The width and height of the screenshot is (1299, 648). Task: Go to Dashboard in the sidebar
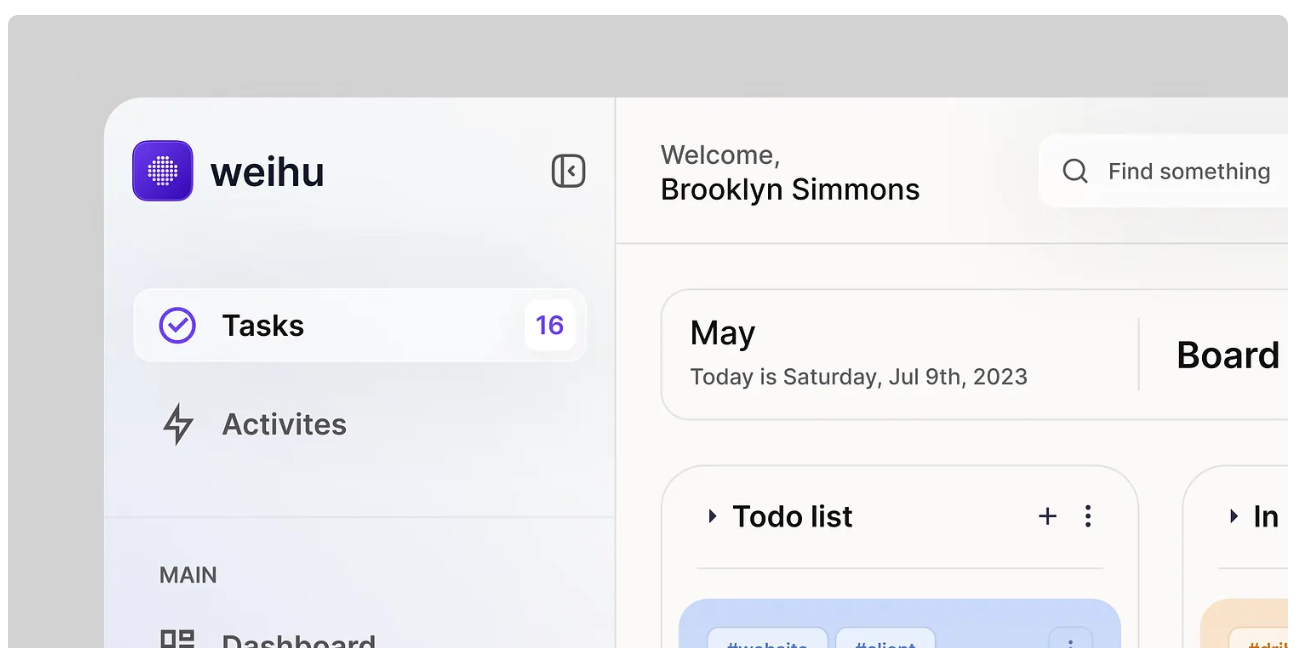[298, 640]
